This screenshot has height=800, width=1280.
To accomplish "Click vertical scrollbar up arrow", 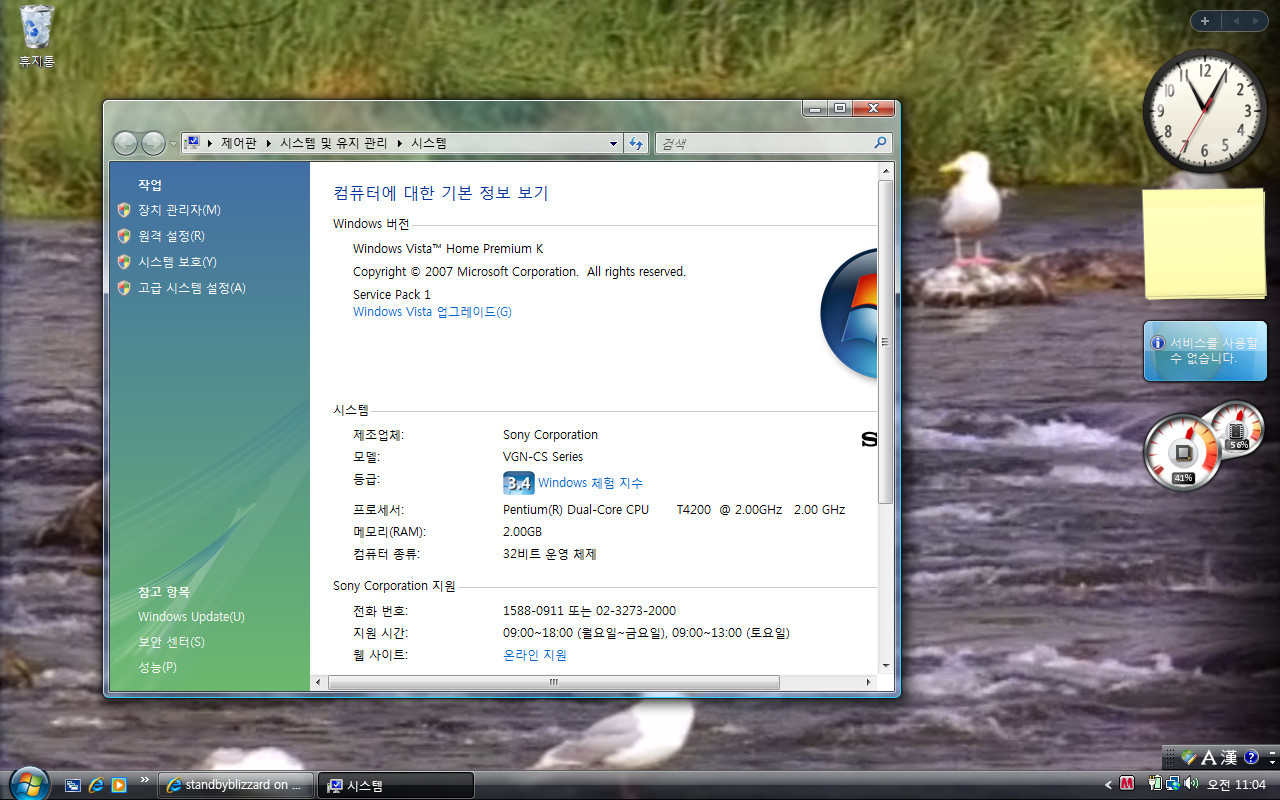I will (885, 172).
